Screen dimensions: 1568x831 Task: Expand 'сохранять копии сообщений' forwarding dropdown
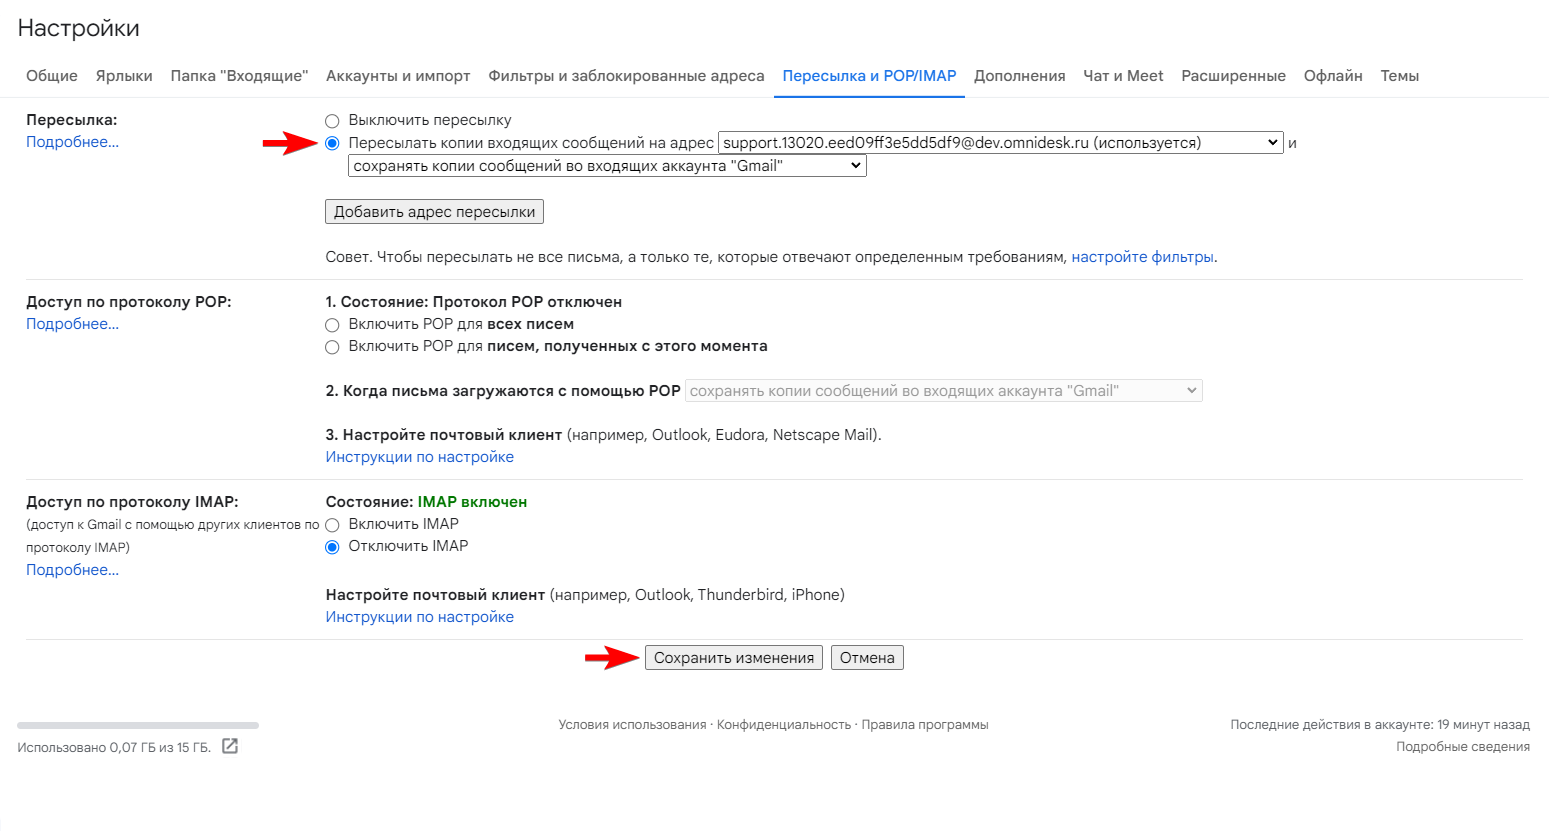[x=607, y=166]
